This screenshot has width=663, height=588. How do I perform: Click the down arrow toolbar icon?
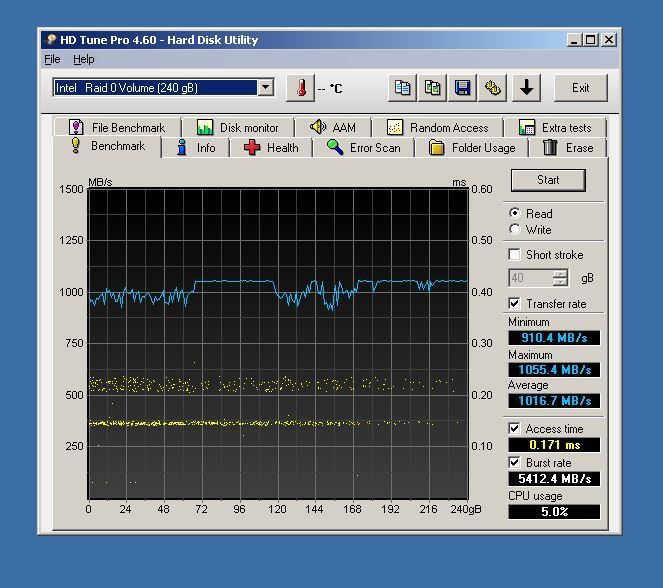click(x=526, y=88)
